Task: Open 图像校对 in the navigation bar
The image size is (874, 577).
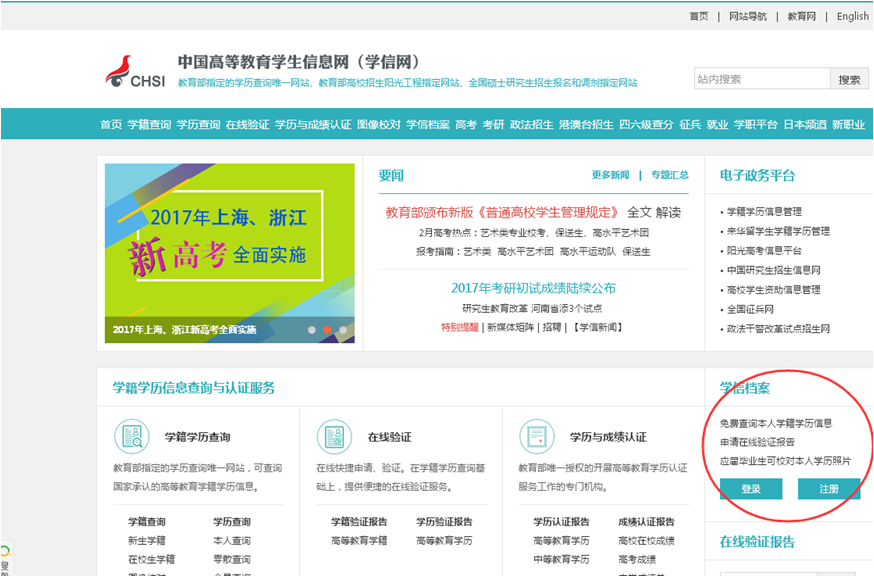Action: 378,124
